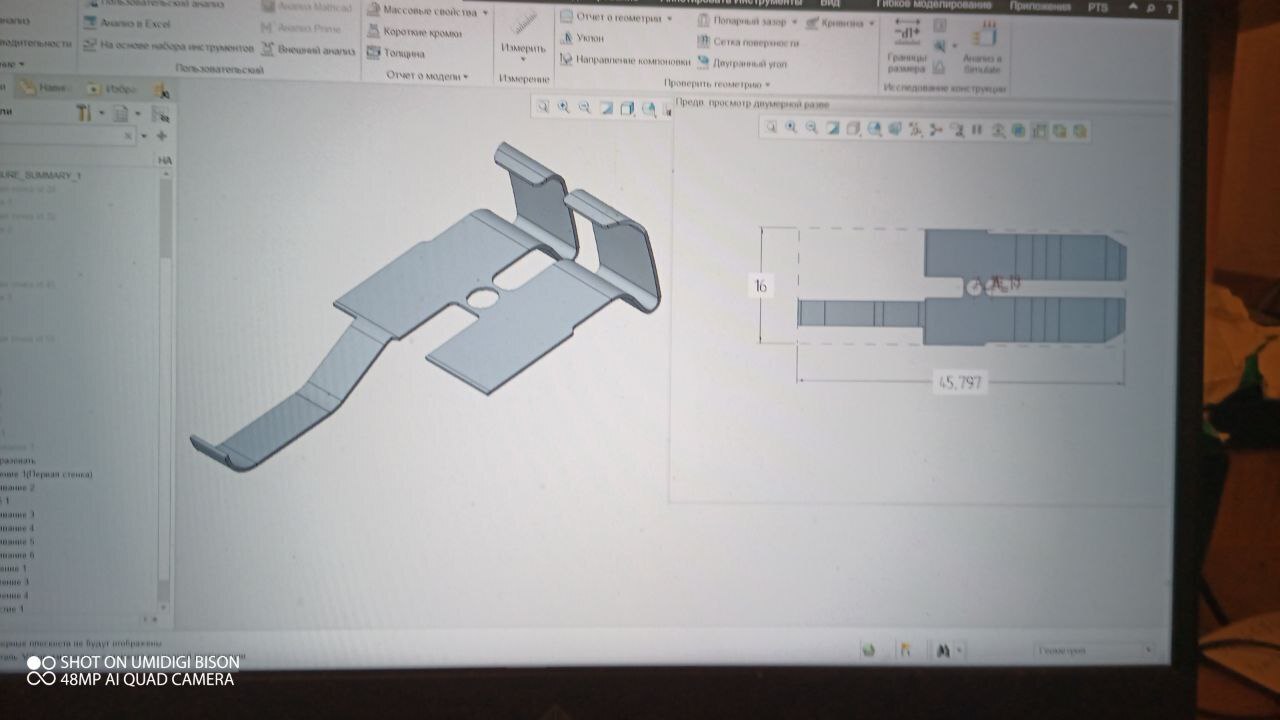The image size is (1280, 720).
Task: Click the pause icon in the 2D preview toolbar
Action: coord(977,129)
